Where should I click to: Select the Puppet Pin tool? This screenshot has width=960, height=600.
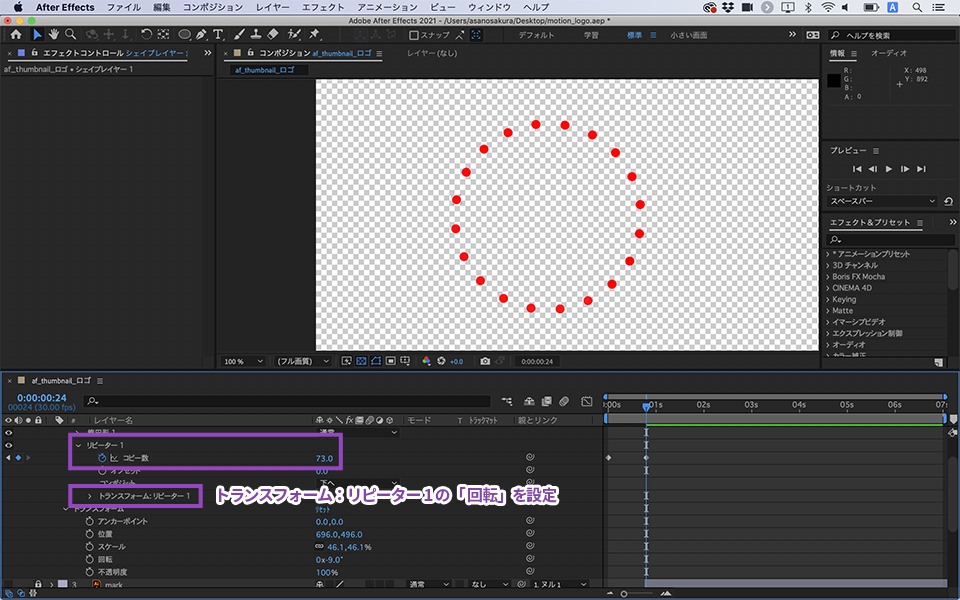tap(314, 35)
